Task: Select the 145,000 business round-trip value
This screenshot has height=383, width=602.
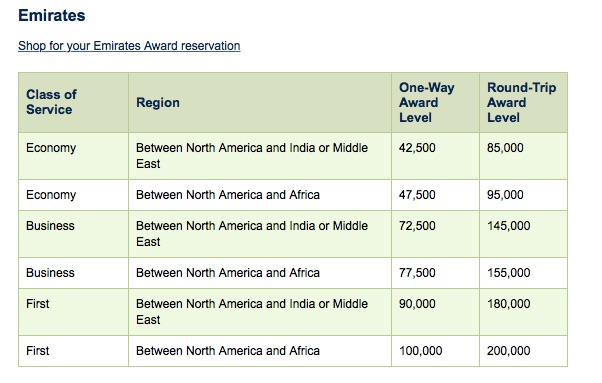Action: coord(509,226)
